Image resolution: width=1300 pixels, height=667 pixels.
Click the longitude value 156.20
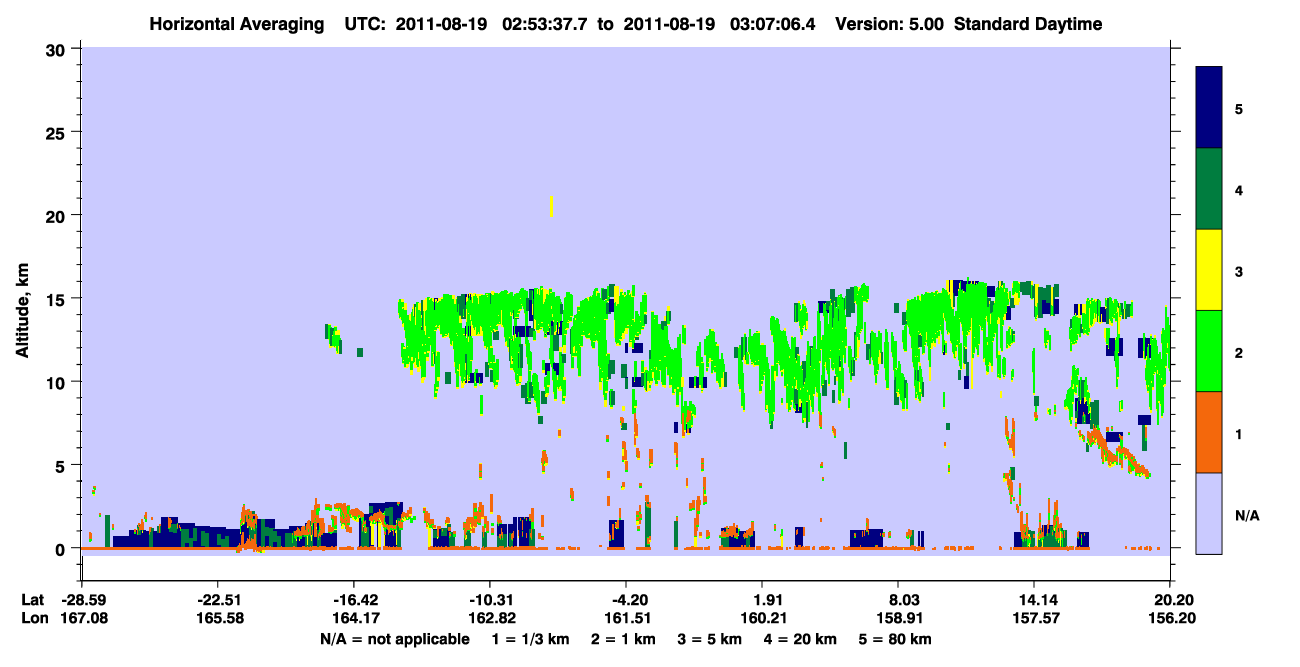pos(1171,618)
